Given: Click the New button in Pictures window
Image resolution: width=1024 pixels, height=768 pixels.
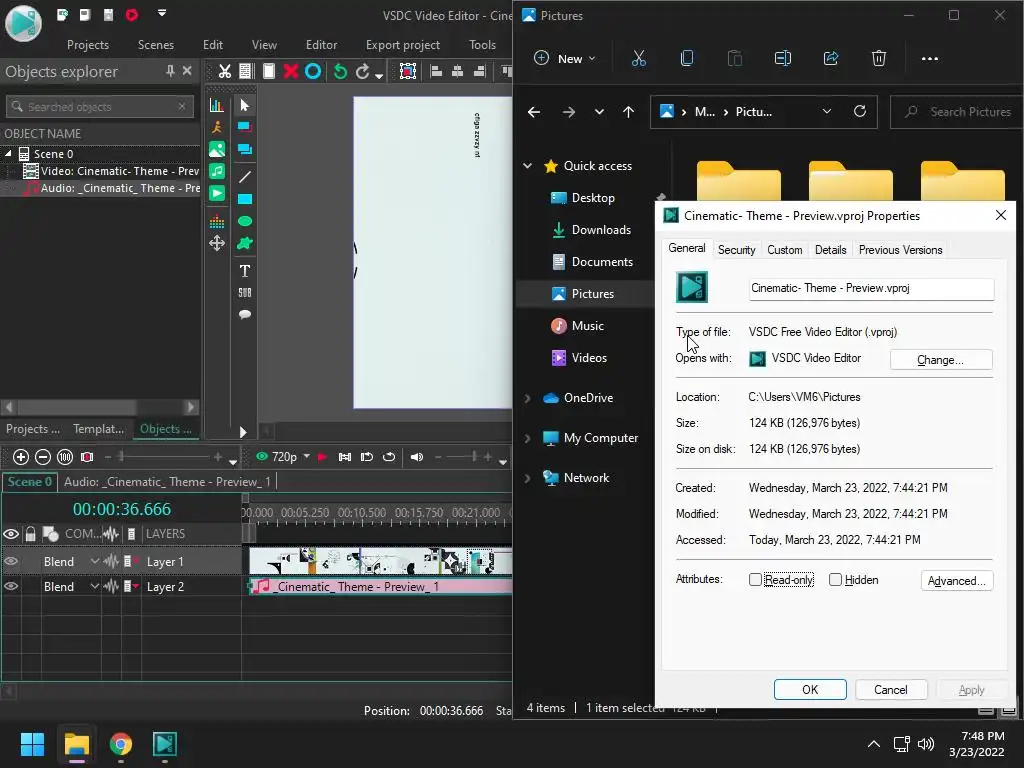Looking at the screenshot, I should 564,59.
